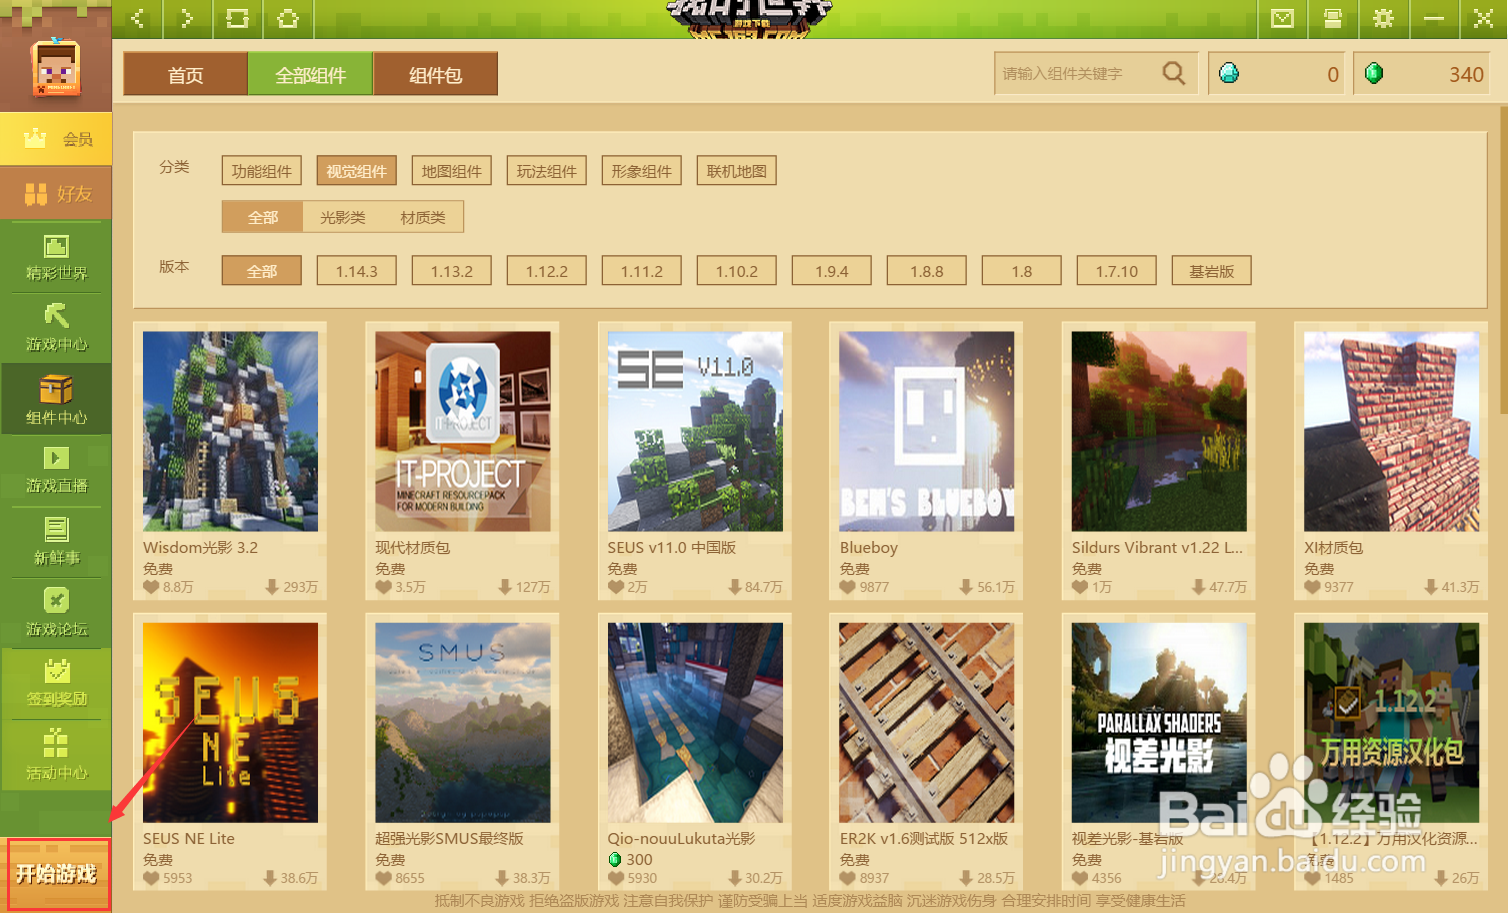Select 功能组件 category

coord(262,171)
